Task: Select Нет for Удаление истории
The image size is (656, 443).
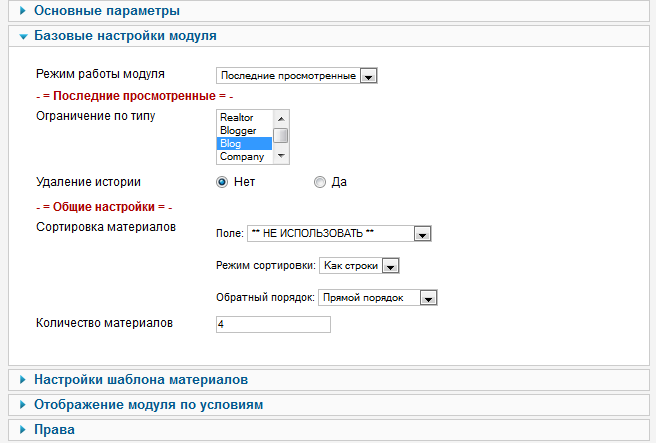Action: point(222,182)
